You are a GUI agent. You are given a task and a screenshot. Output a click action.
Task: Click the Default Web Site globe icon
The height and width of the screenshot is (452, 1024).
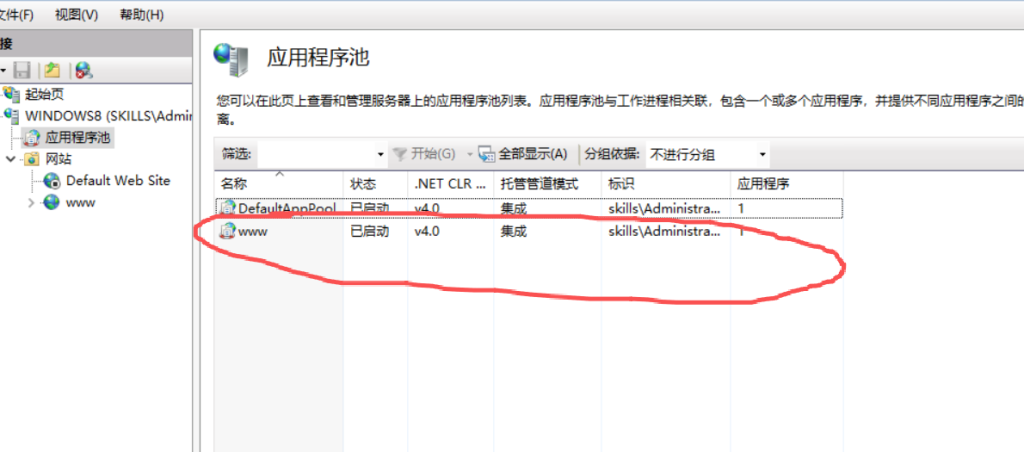[52, 181]
